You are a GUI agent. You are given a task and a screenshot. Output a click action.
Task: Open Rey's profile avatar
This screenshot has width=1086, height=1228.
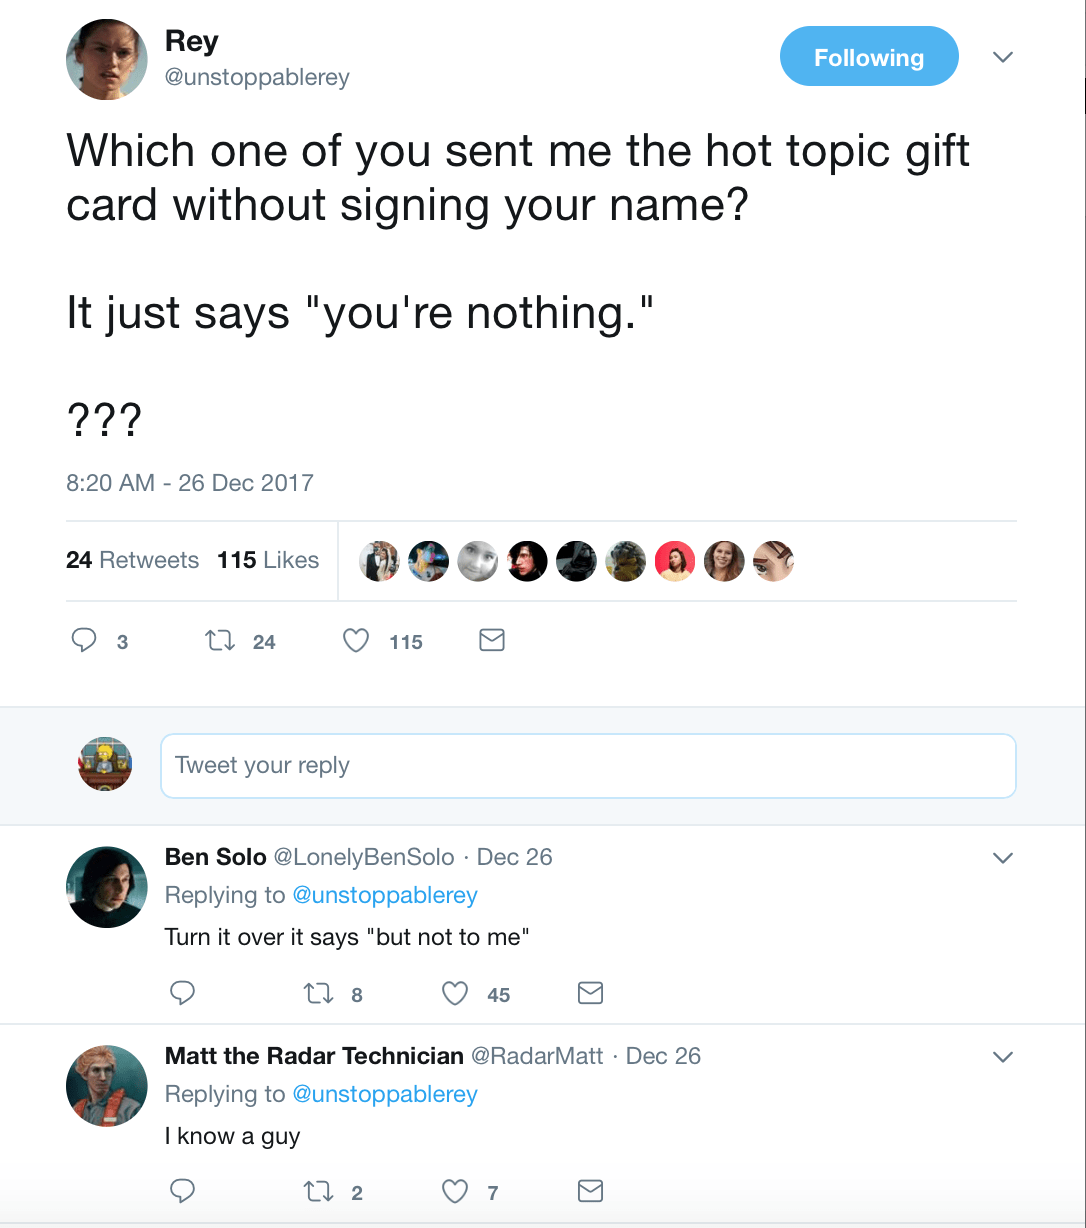pyautogui.click(x=106, y=59)
